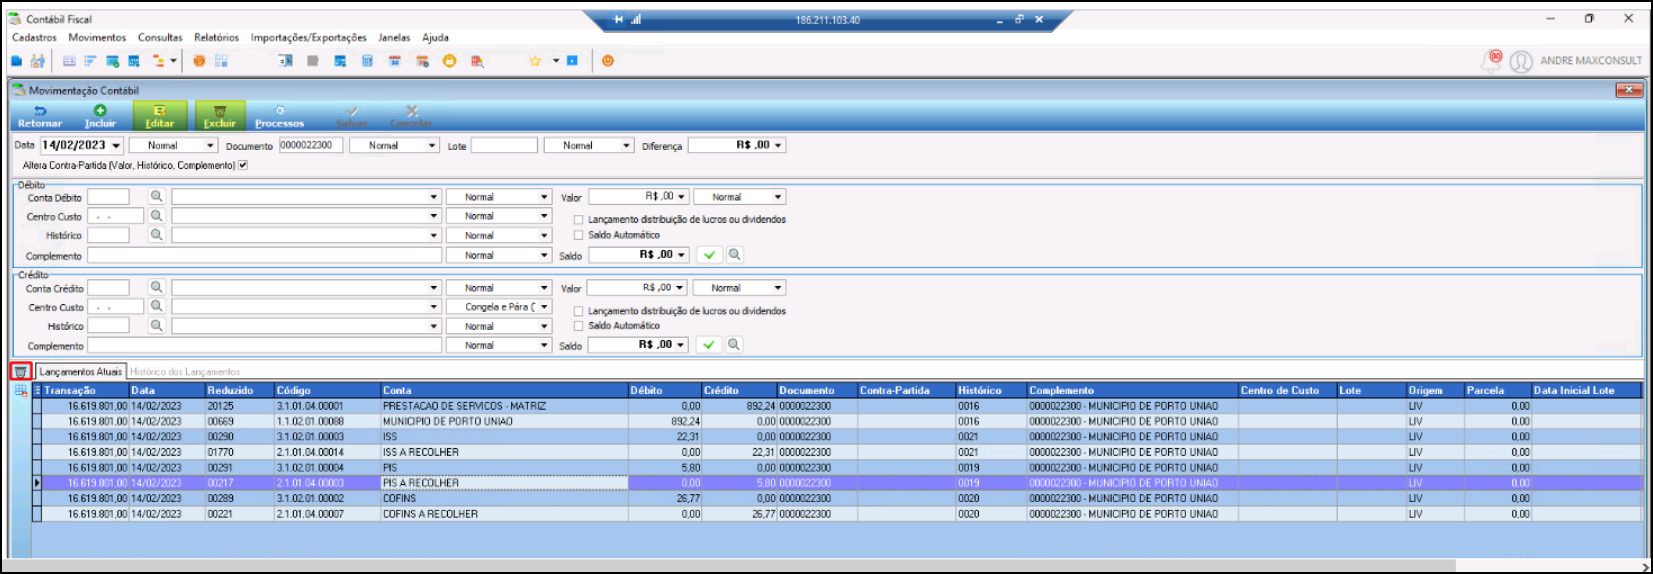Image resolution: width=1653 pixels, height=574 pixels.
Task: Toggle Altera Contra-Partida checkbox
Action: [242, 165]
